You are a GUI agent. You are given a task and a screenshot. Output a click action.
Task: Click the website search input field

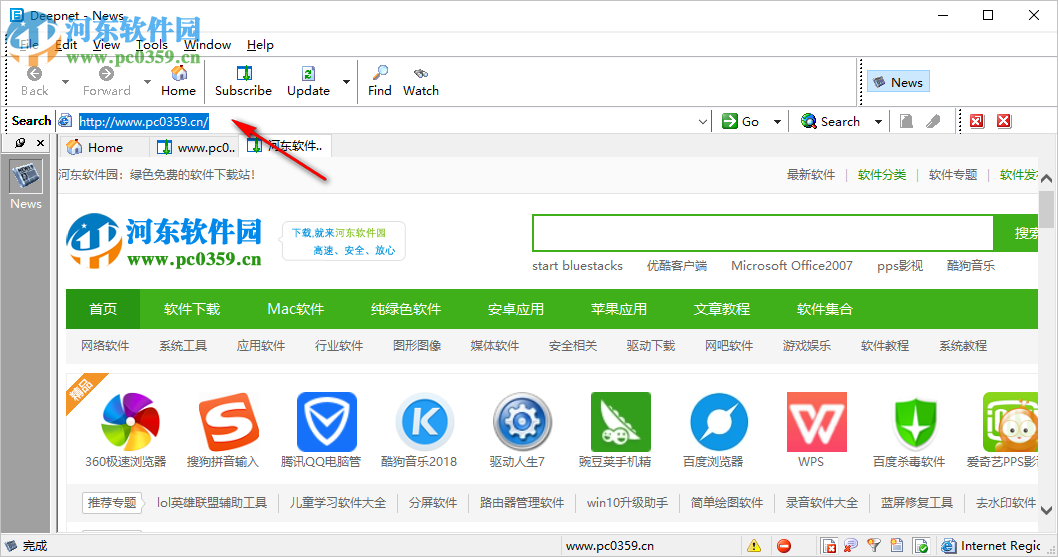pos(762,233)
